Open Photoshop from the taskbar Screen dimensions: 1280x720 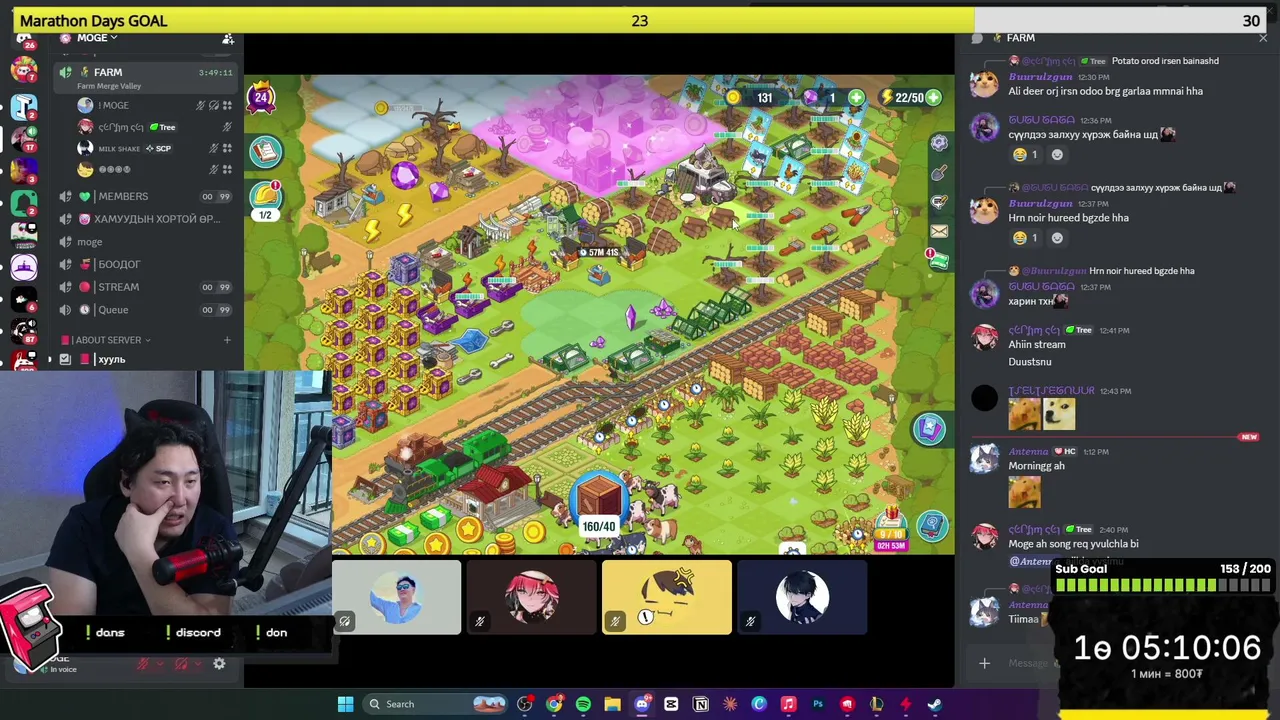coord(817,704)
